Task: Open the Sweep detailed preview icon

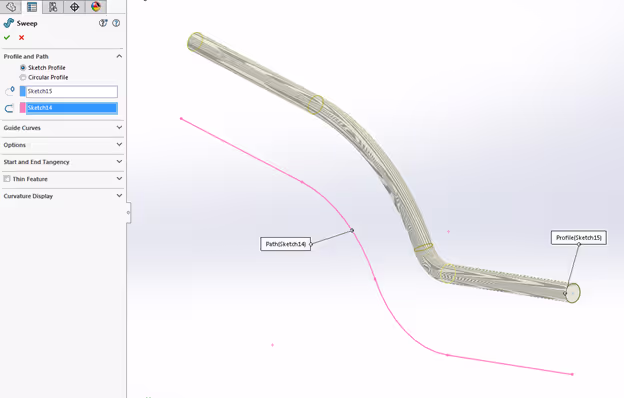Action: point(103,23)
